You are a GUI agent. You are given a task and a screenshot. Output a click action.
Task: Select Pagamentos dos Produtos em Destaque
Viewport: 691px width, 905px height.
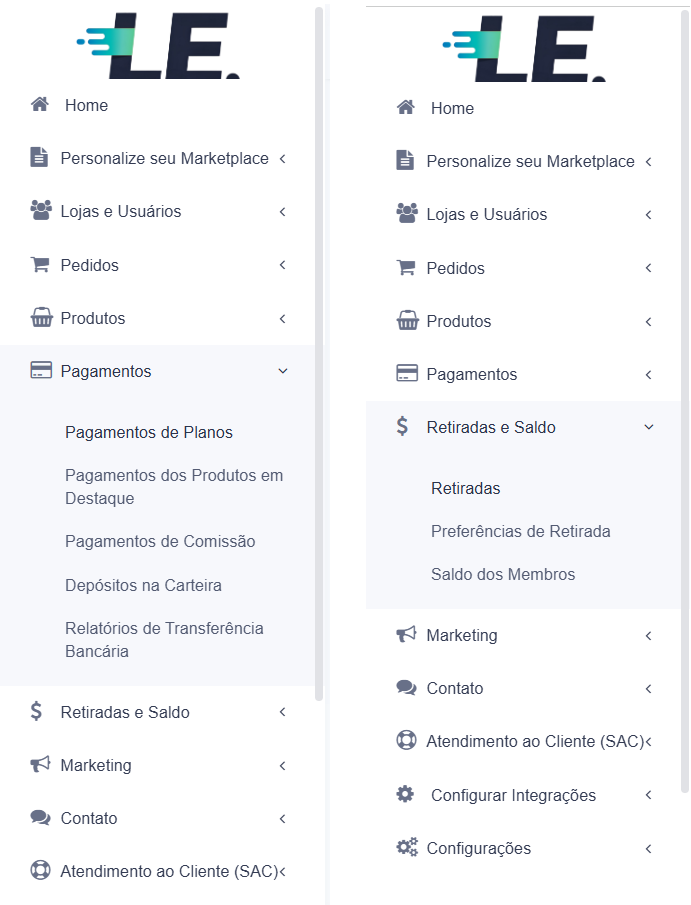pos(174,487)
